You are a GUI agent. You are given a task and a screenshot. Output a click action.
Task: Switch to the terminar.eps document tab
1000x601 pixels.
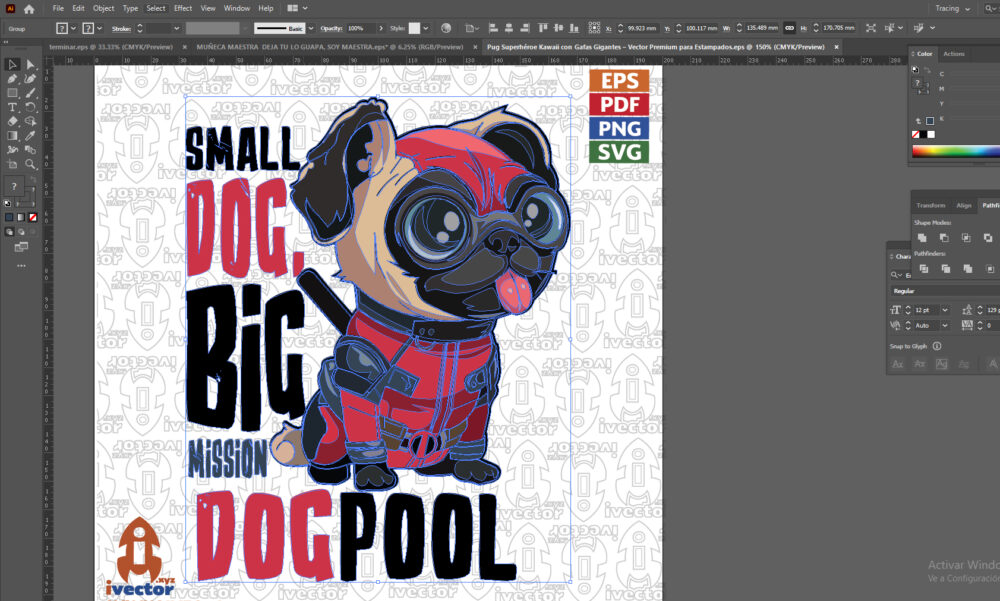(x=111, y=47)
